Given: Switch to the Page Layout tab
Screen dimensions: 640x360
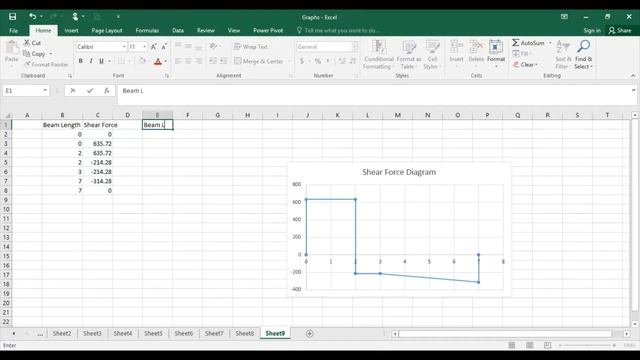Looking at the screenshot, I should 107,31.
